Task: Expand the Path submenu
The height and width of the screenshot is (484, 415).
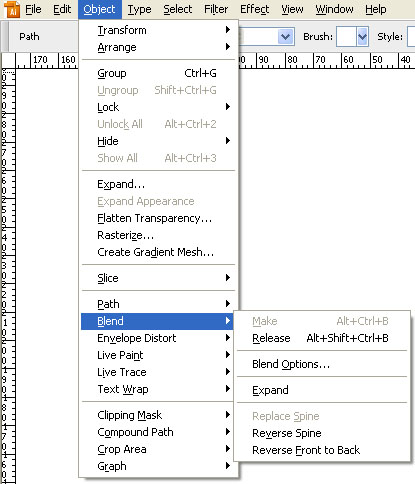Action: tap(158, 304)
